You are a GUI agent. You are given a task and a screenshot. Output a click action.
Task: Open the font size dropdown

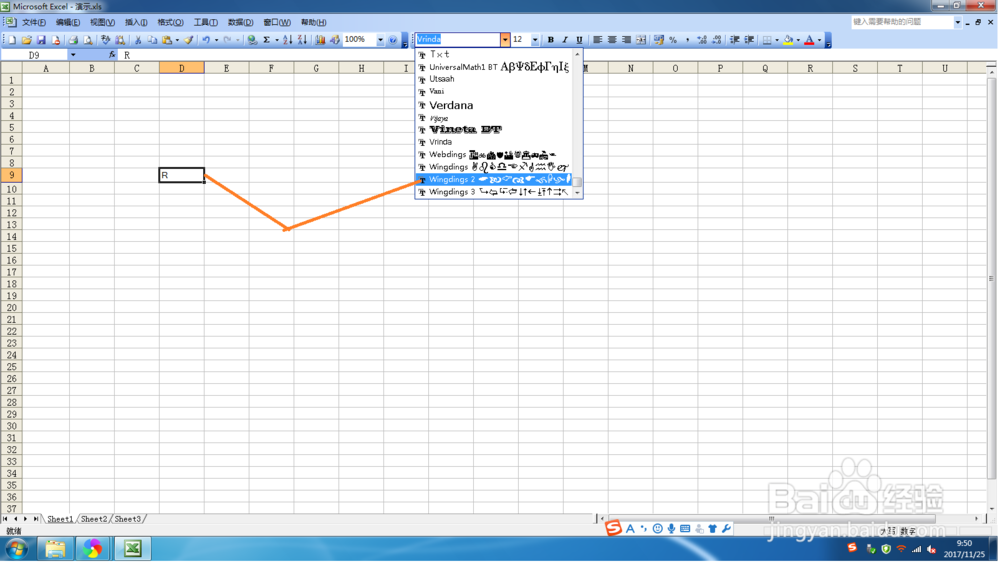click(x=535, y=40)
